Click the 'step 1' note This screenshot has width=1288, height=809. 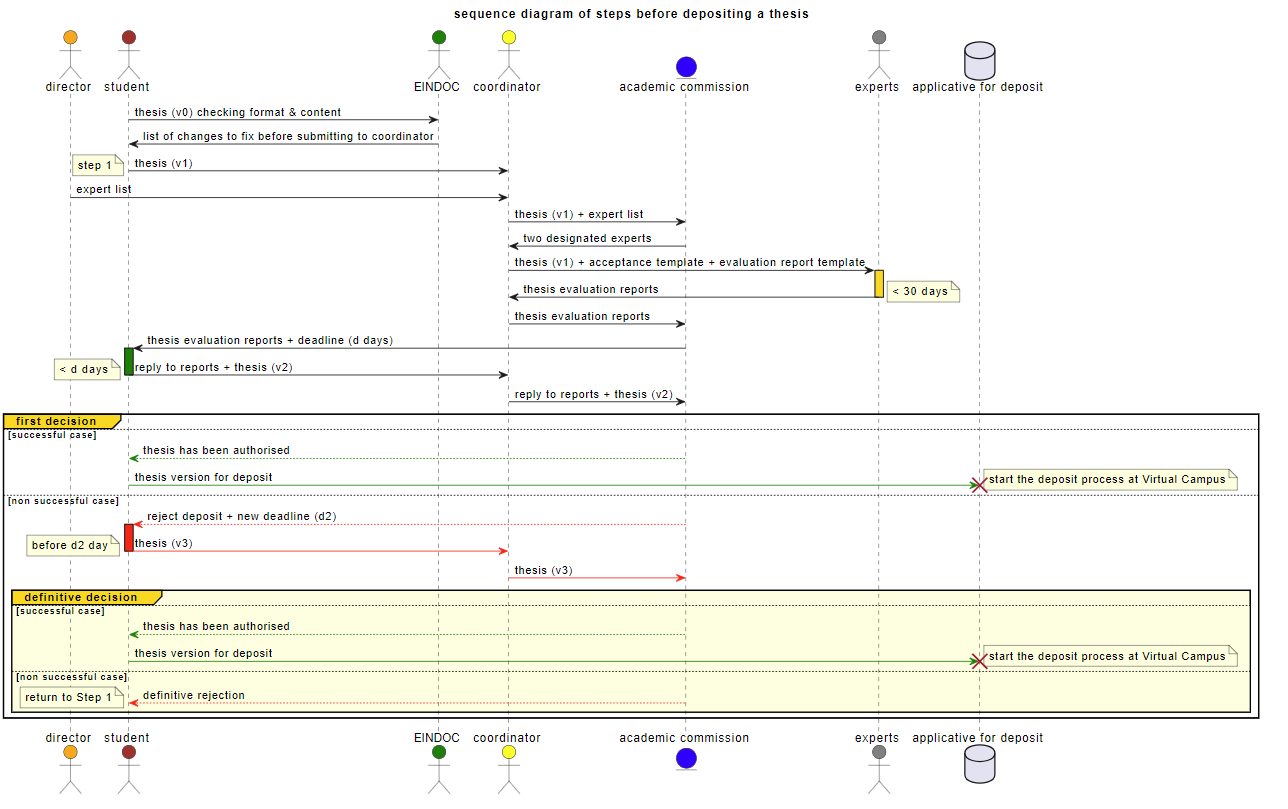[96, 165]
